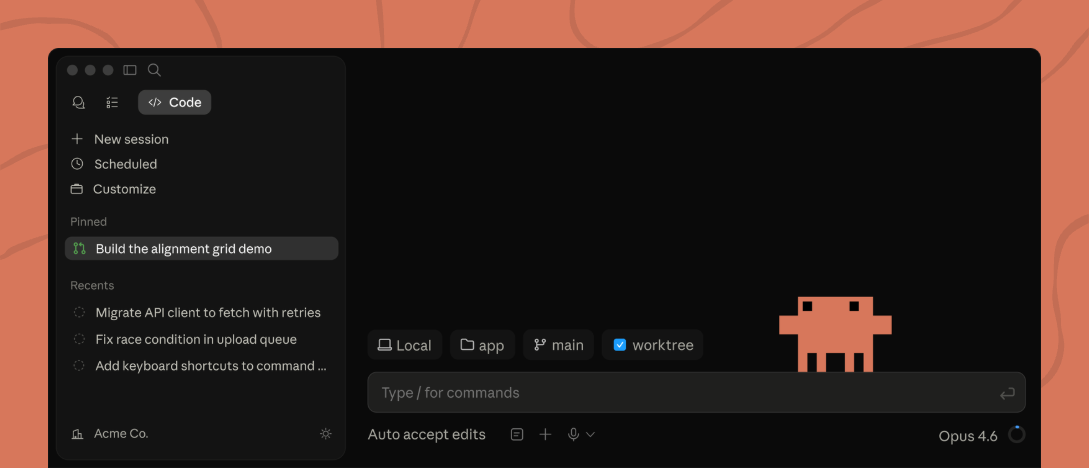
Task: Choose the app folder chip
Action: (x=482, y=345)
